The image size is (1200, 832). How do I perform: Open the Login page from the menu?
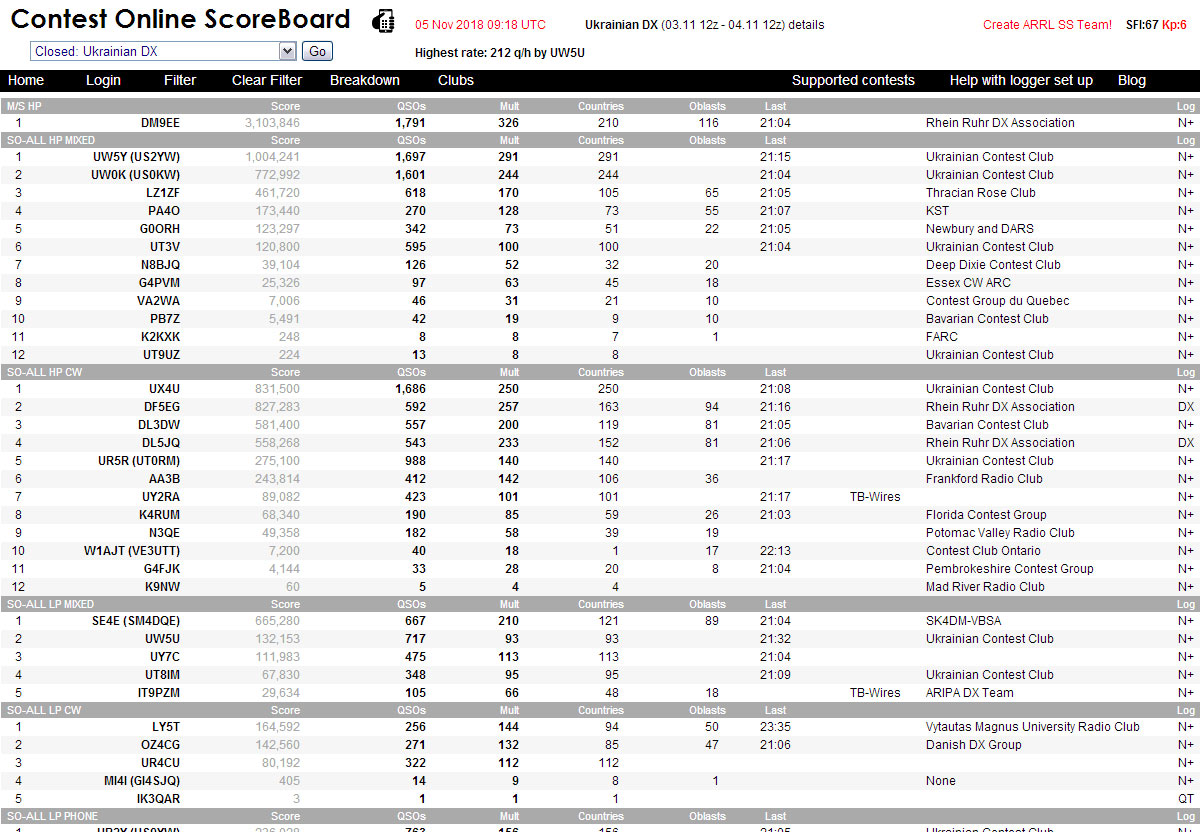coord(103,80)
